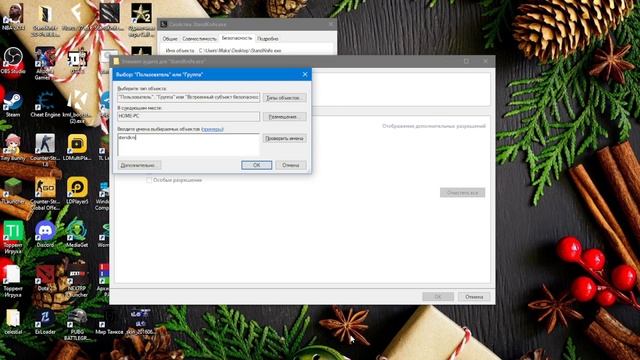Launch Counter-Strike Global Offensive shortcut

coord(45,193)
